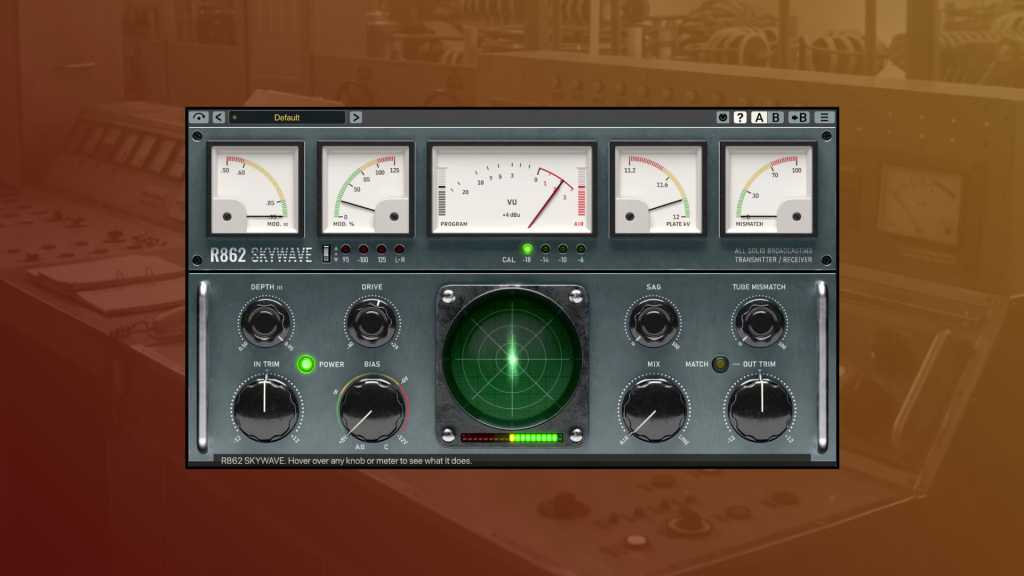Click the BIAS knob

pos(372,409)
